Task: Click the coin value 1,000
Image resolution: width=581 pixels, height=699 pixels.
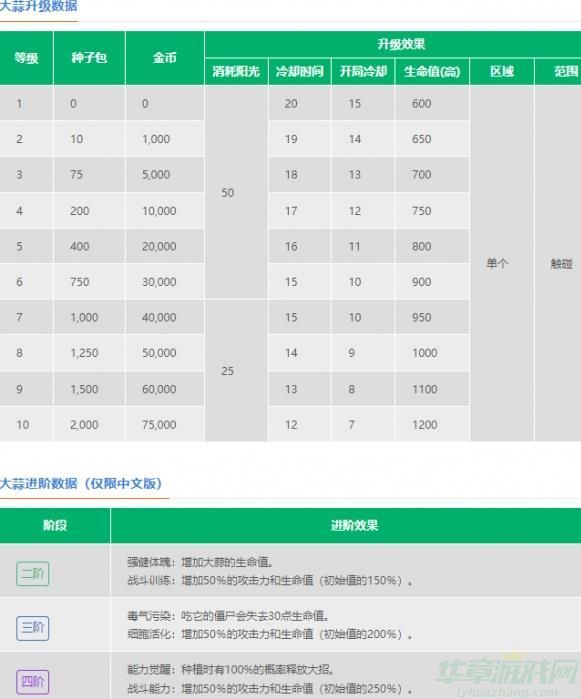Action: coord(156,139)
